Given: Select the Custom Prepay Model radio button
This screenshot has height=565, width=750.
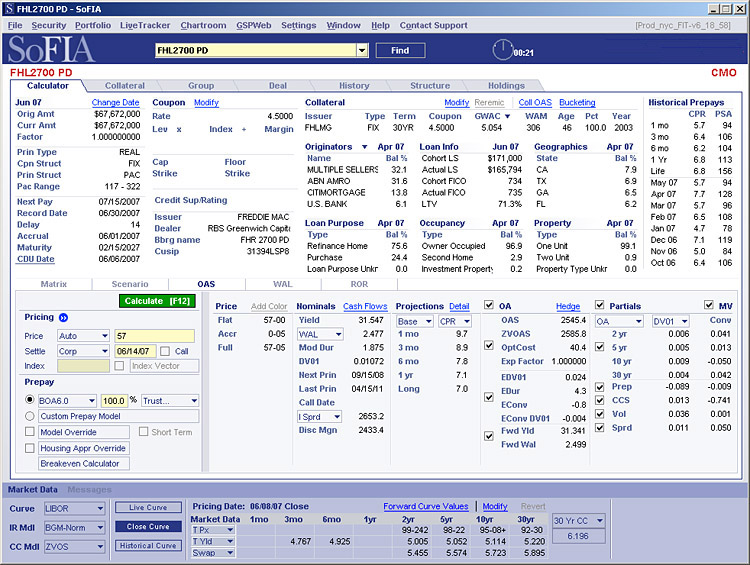Looking at the screenshot, I should point(30,416).
